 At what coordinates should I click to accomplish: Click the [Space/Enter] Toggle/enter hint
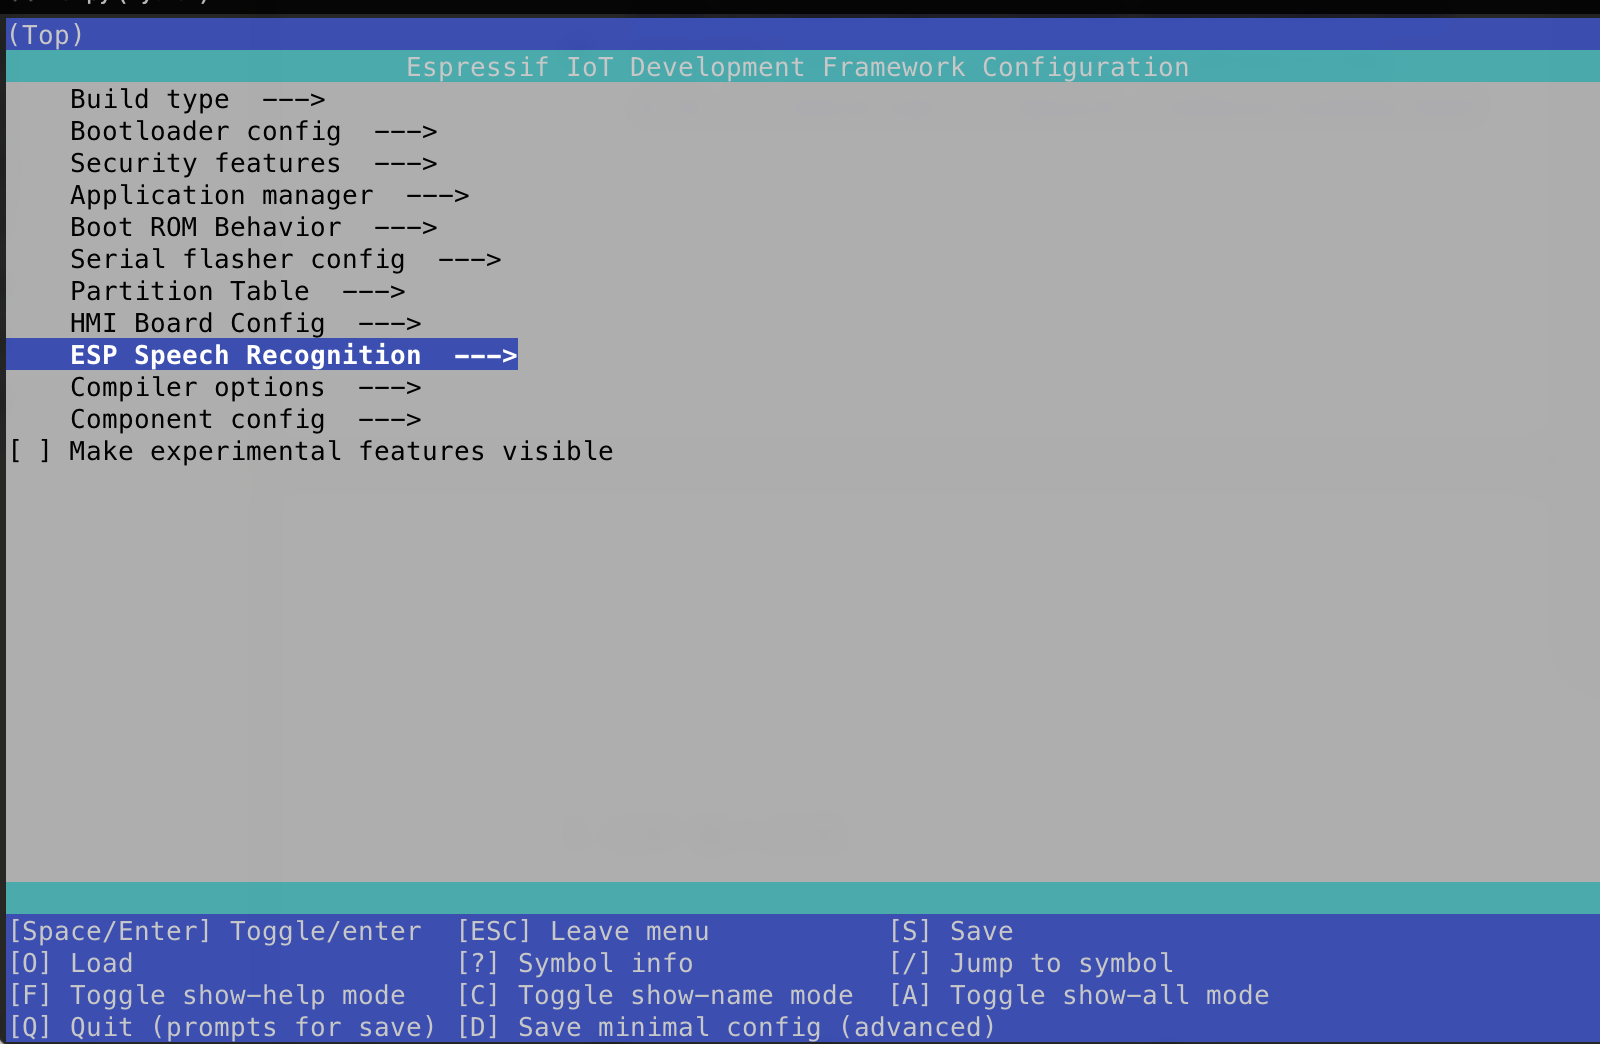coord(215,932)
